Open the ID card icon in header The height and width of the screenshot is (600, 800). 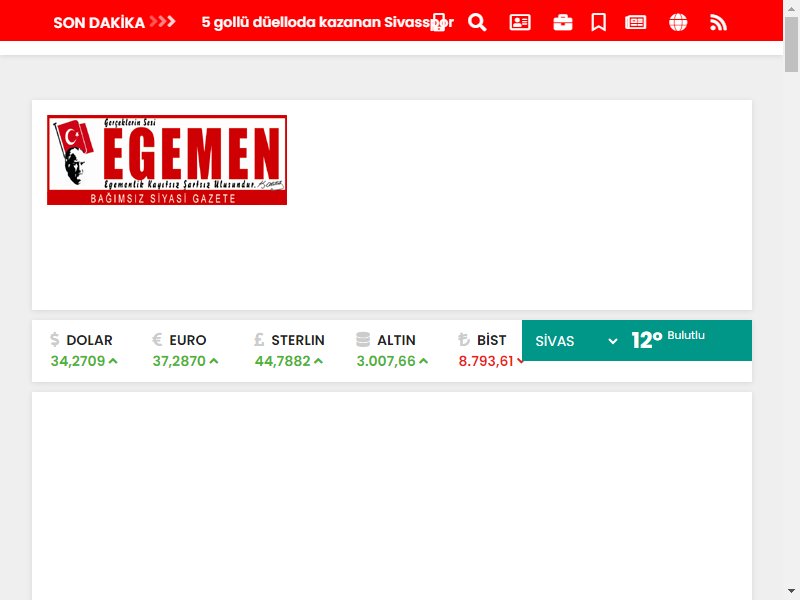tap(520, 22)
